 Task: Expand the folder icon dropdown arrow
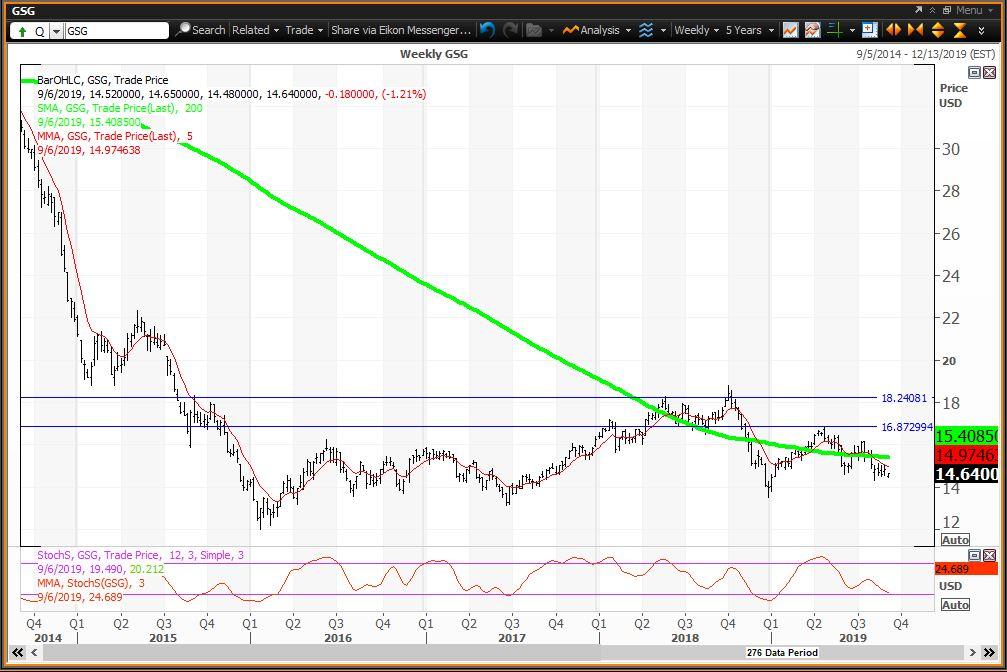pos(551,30)
